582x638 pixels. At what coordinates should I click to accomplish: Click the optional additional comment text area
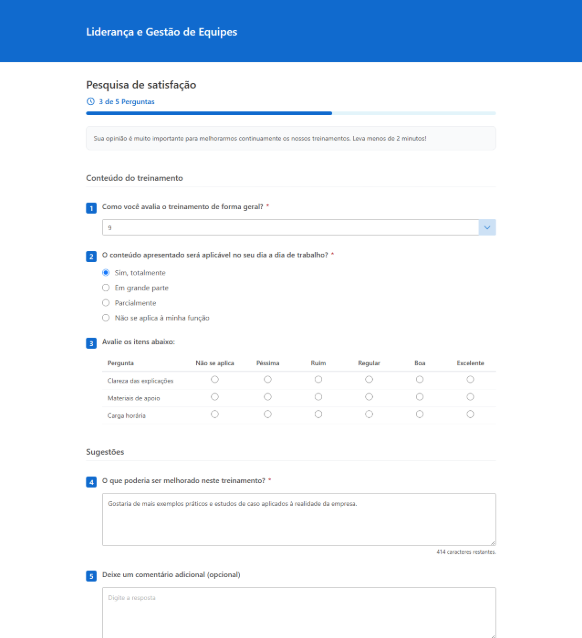pos(299,612)
